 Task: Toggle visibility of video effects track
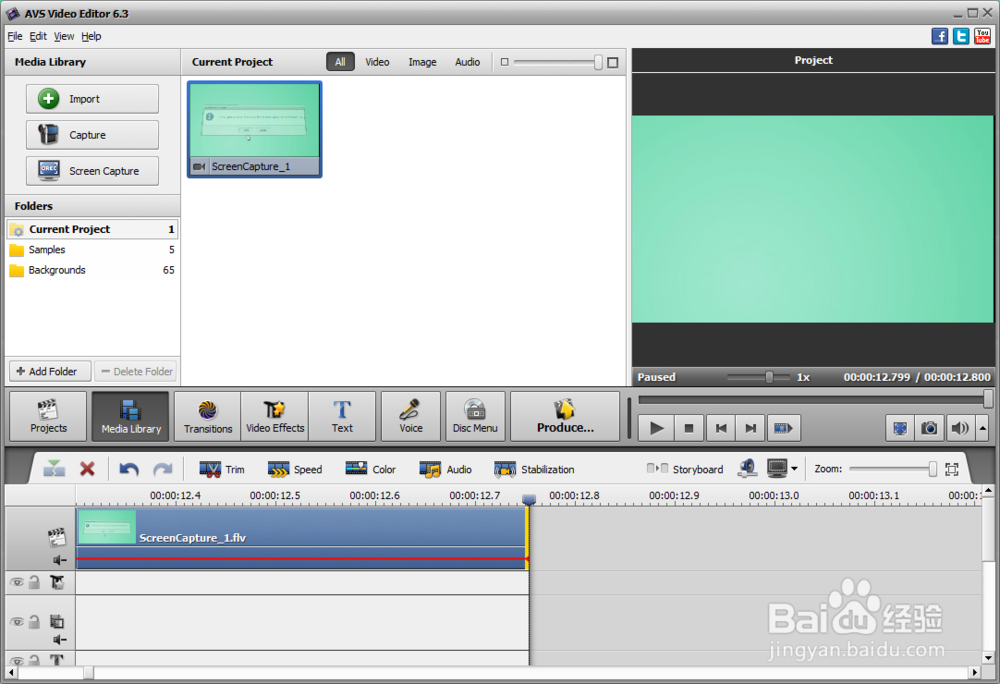coord(17,582)
